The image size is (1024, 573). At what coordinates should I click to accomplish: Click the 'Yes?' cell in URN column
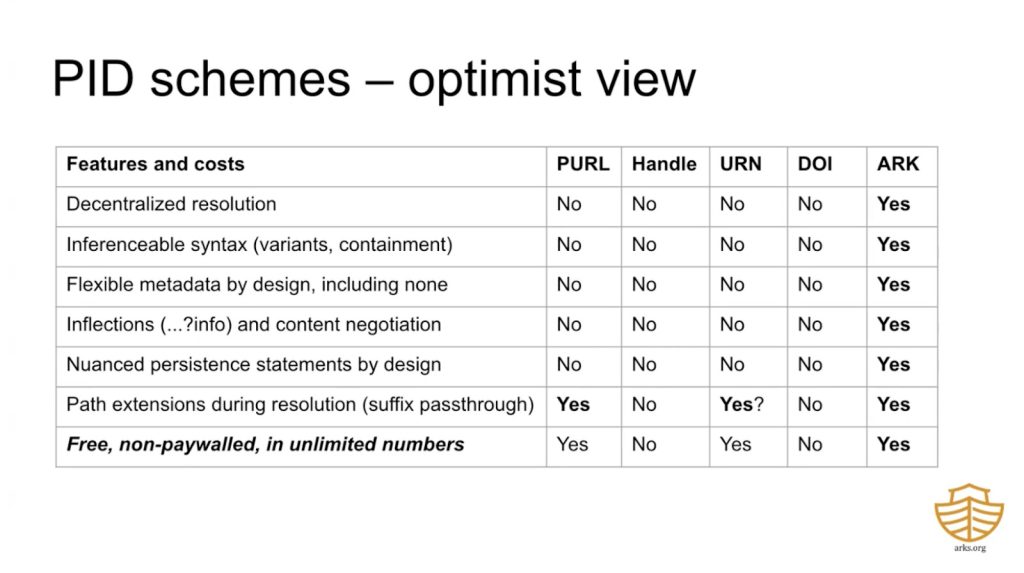742,404
